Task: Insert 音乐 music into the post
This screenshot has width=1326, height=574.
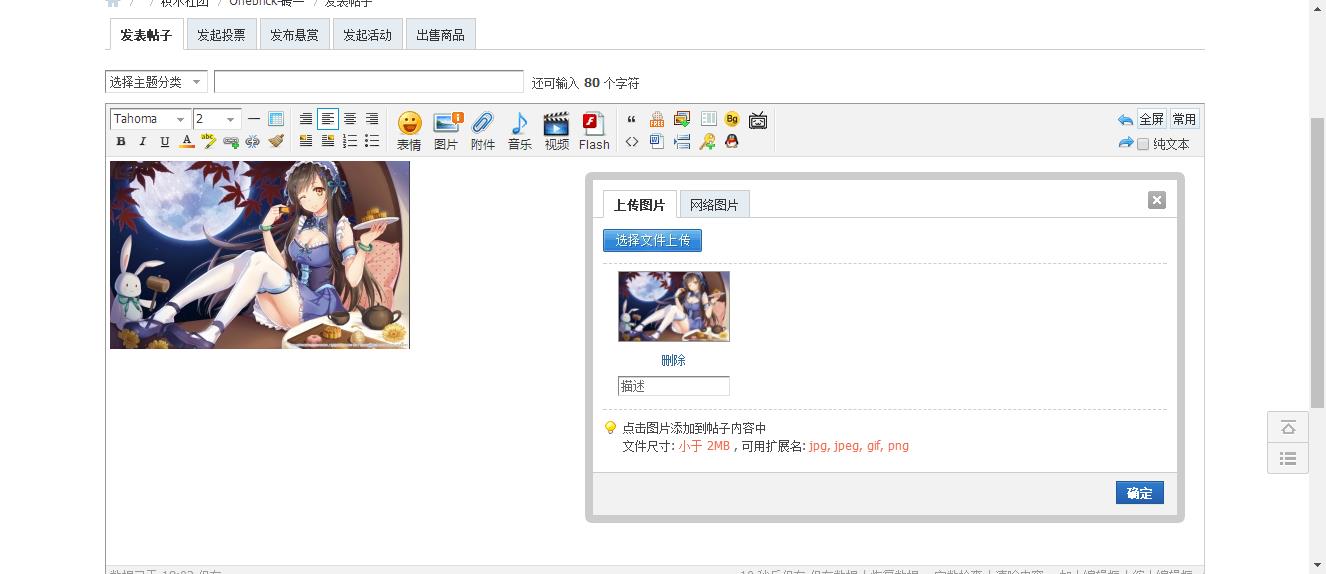Action: pyautogui.click(x=519, y=131)
